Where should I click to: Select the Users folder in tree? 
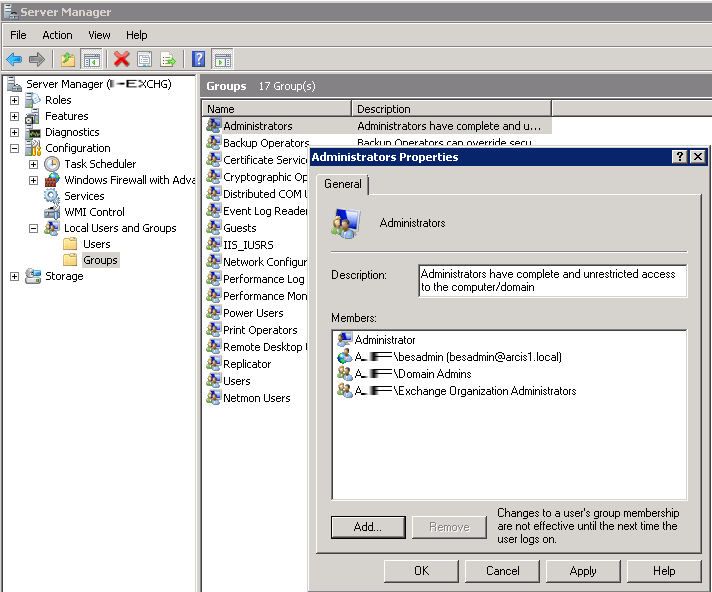96,244
